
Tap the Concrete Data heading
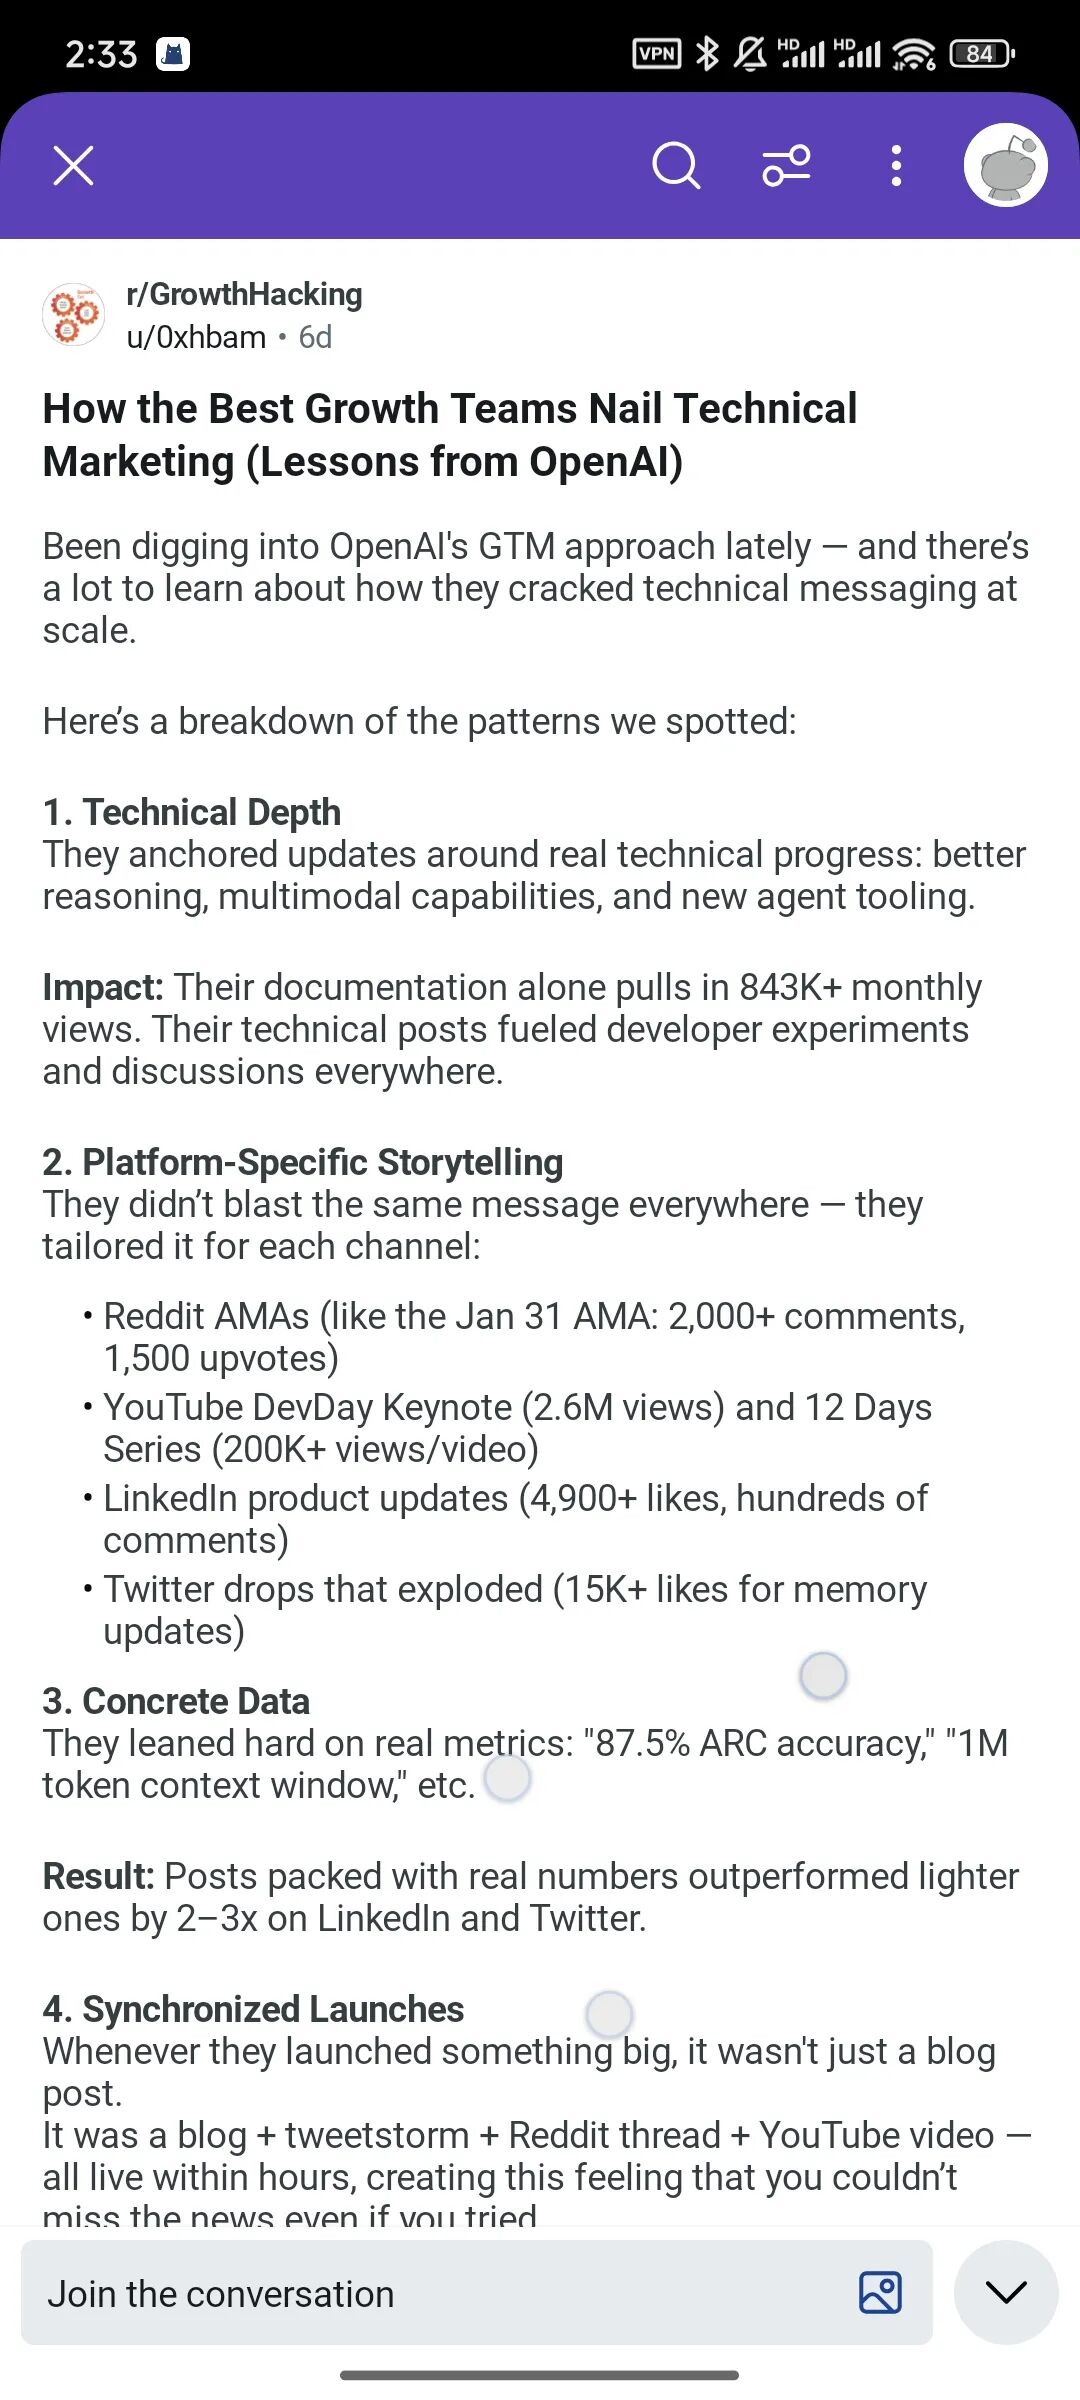coord(175,1701)
